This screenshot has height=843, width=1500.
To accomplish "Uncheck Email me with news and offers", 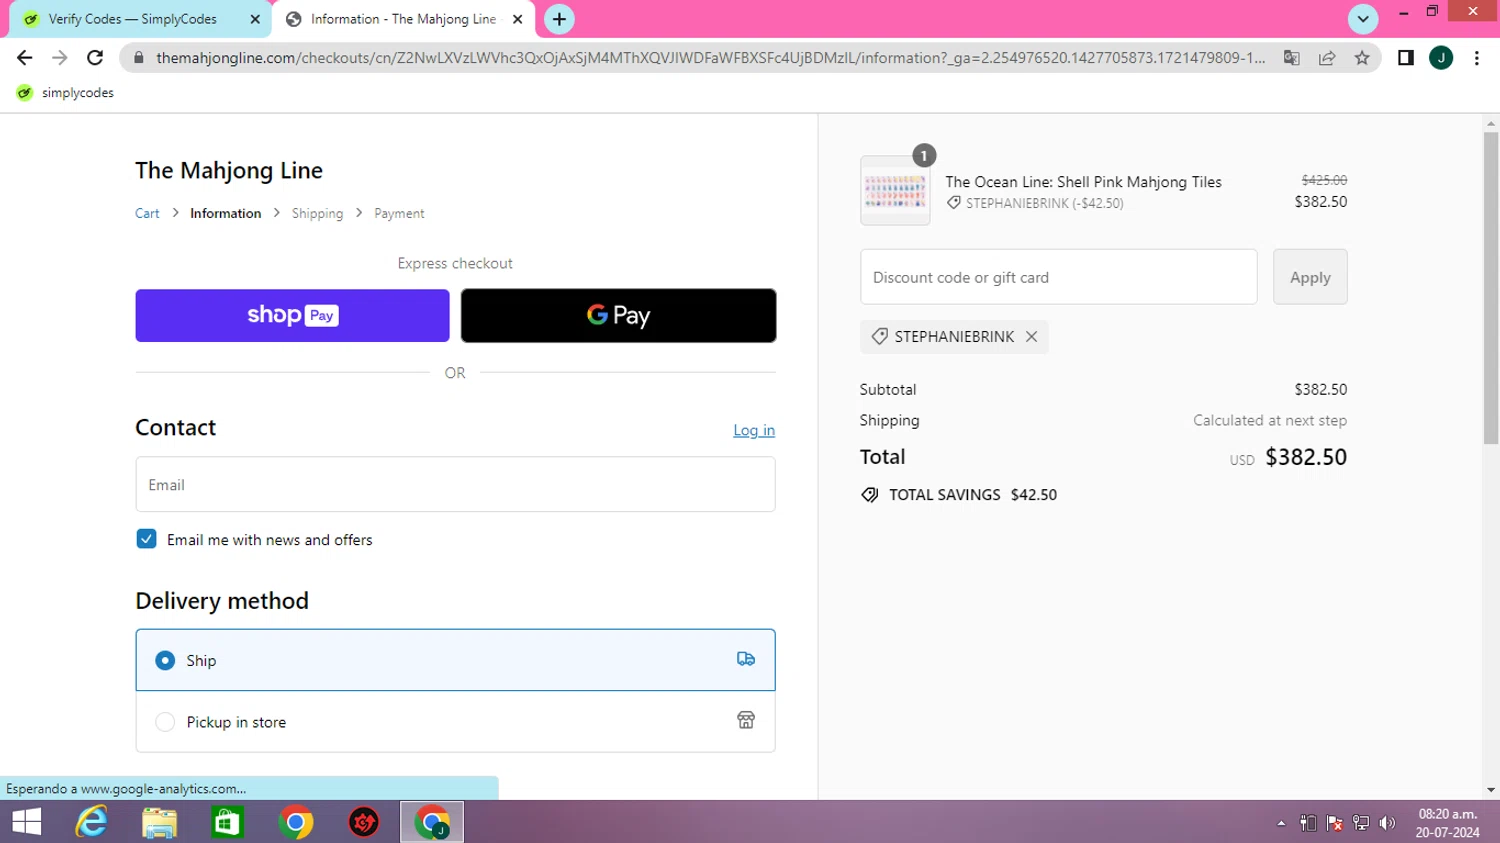I will coord(146,539).
